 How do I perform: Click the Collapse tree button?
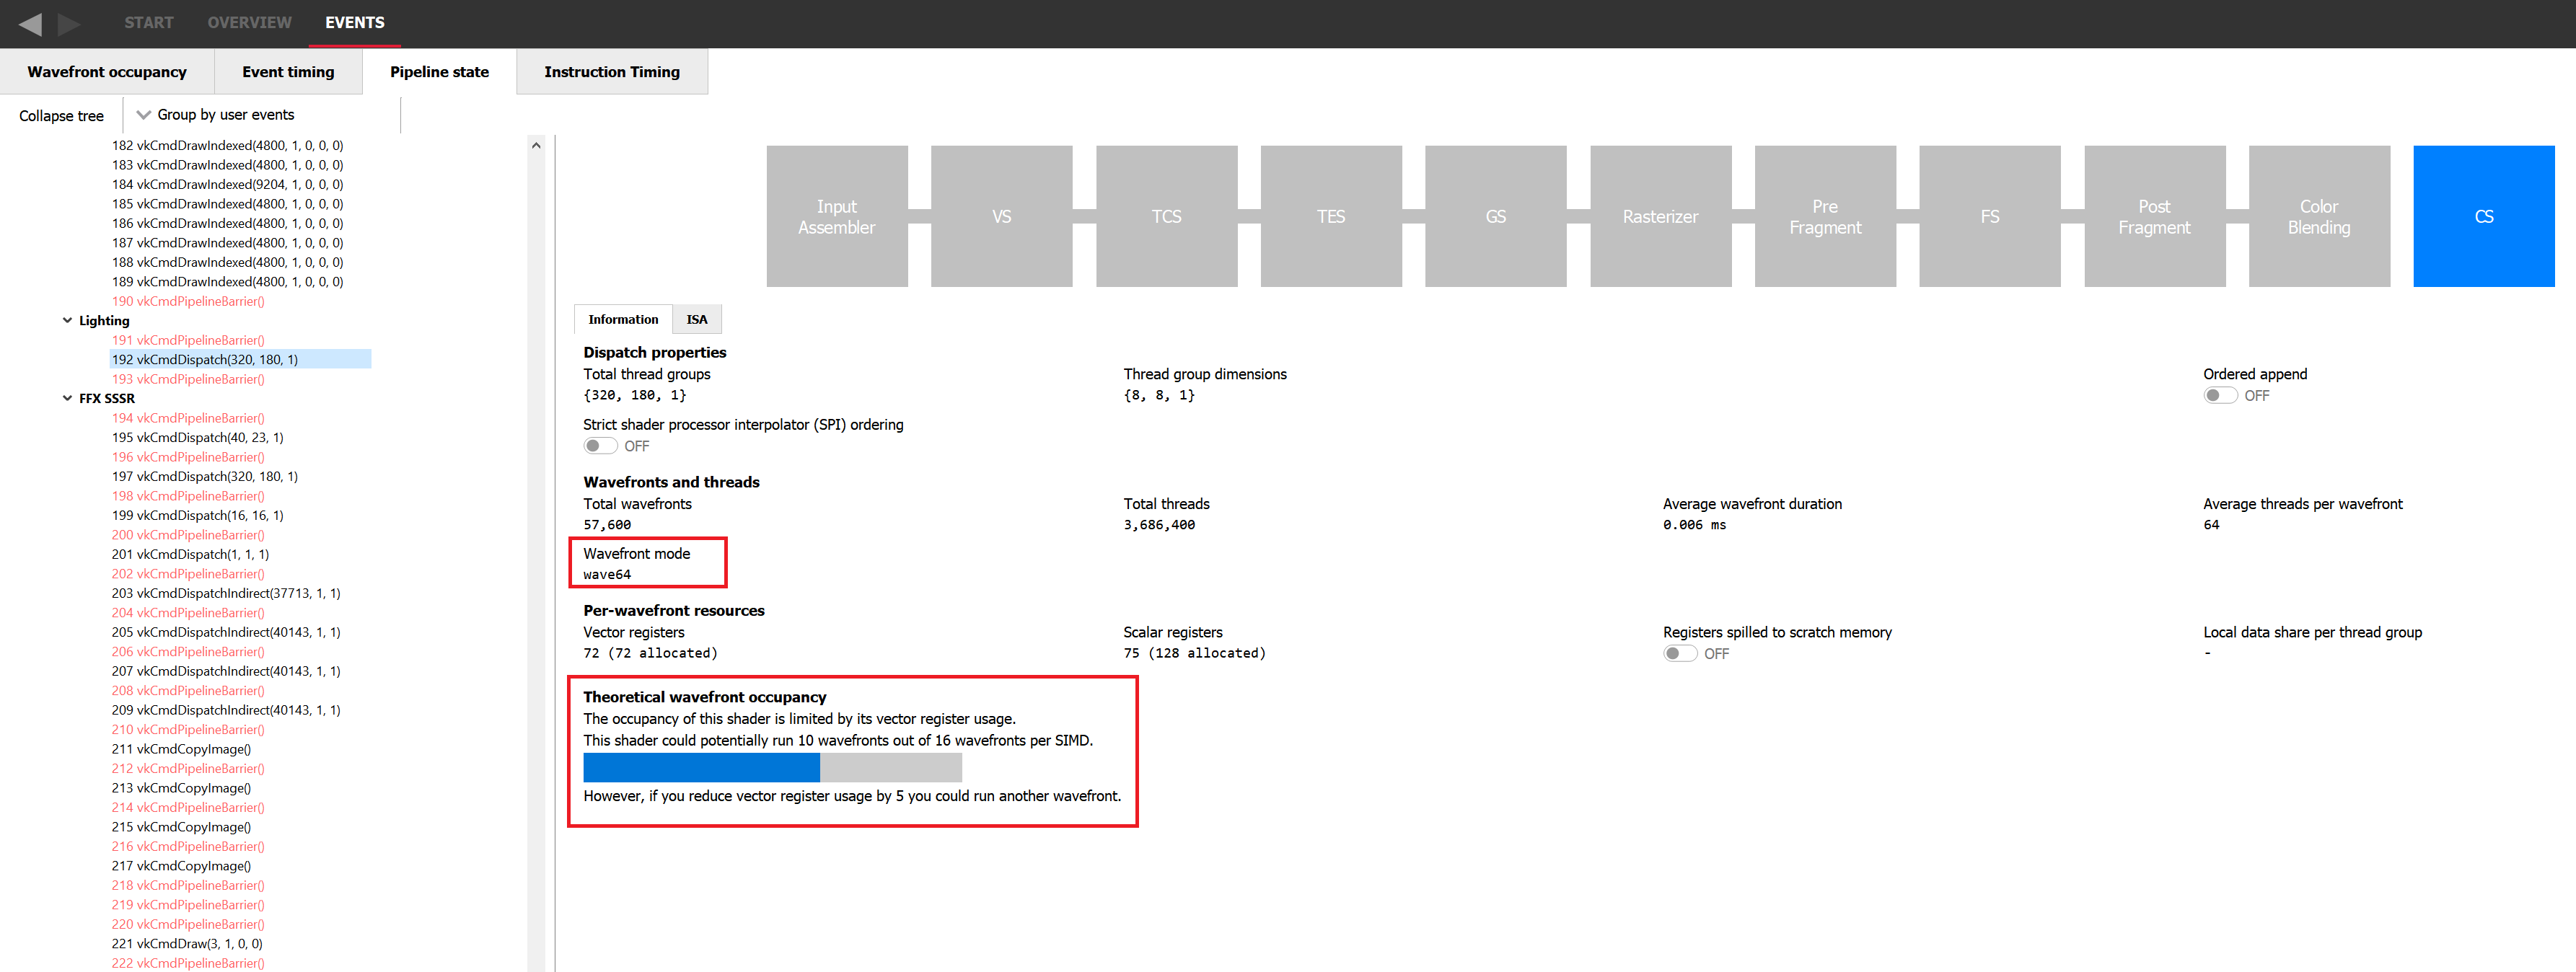coord(60,115)
